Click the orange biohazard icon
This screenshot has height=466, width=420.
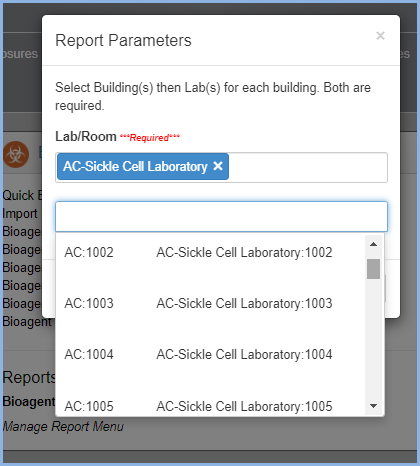pos(16,154)
